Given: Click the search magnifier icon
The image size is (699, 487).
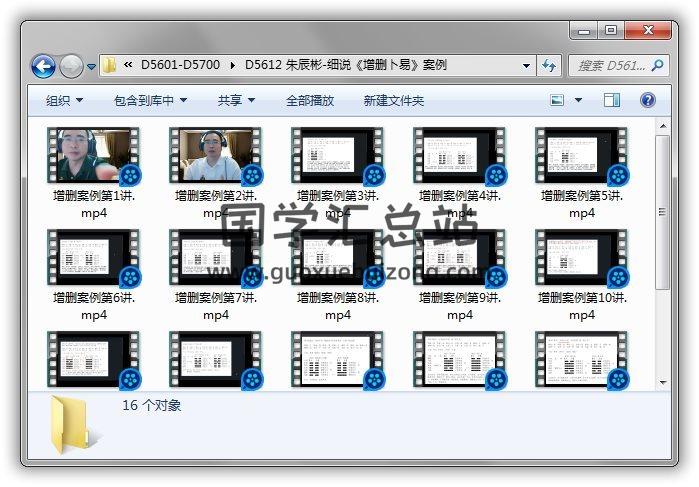Looking at the screenshot, I should (x=657, y=66).
